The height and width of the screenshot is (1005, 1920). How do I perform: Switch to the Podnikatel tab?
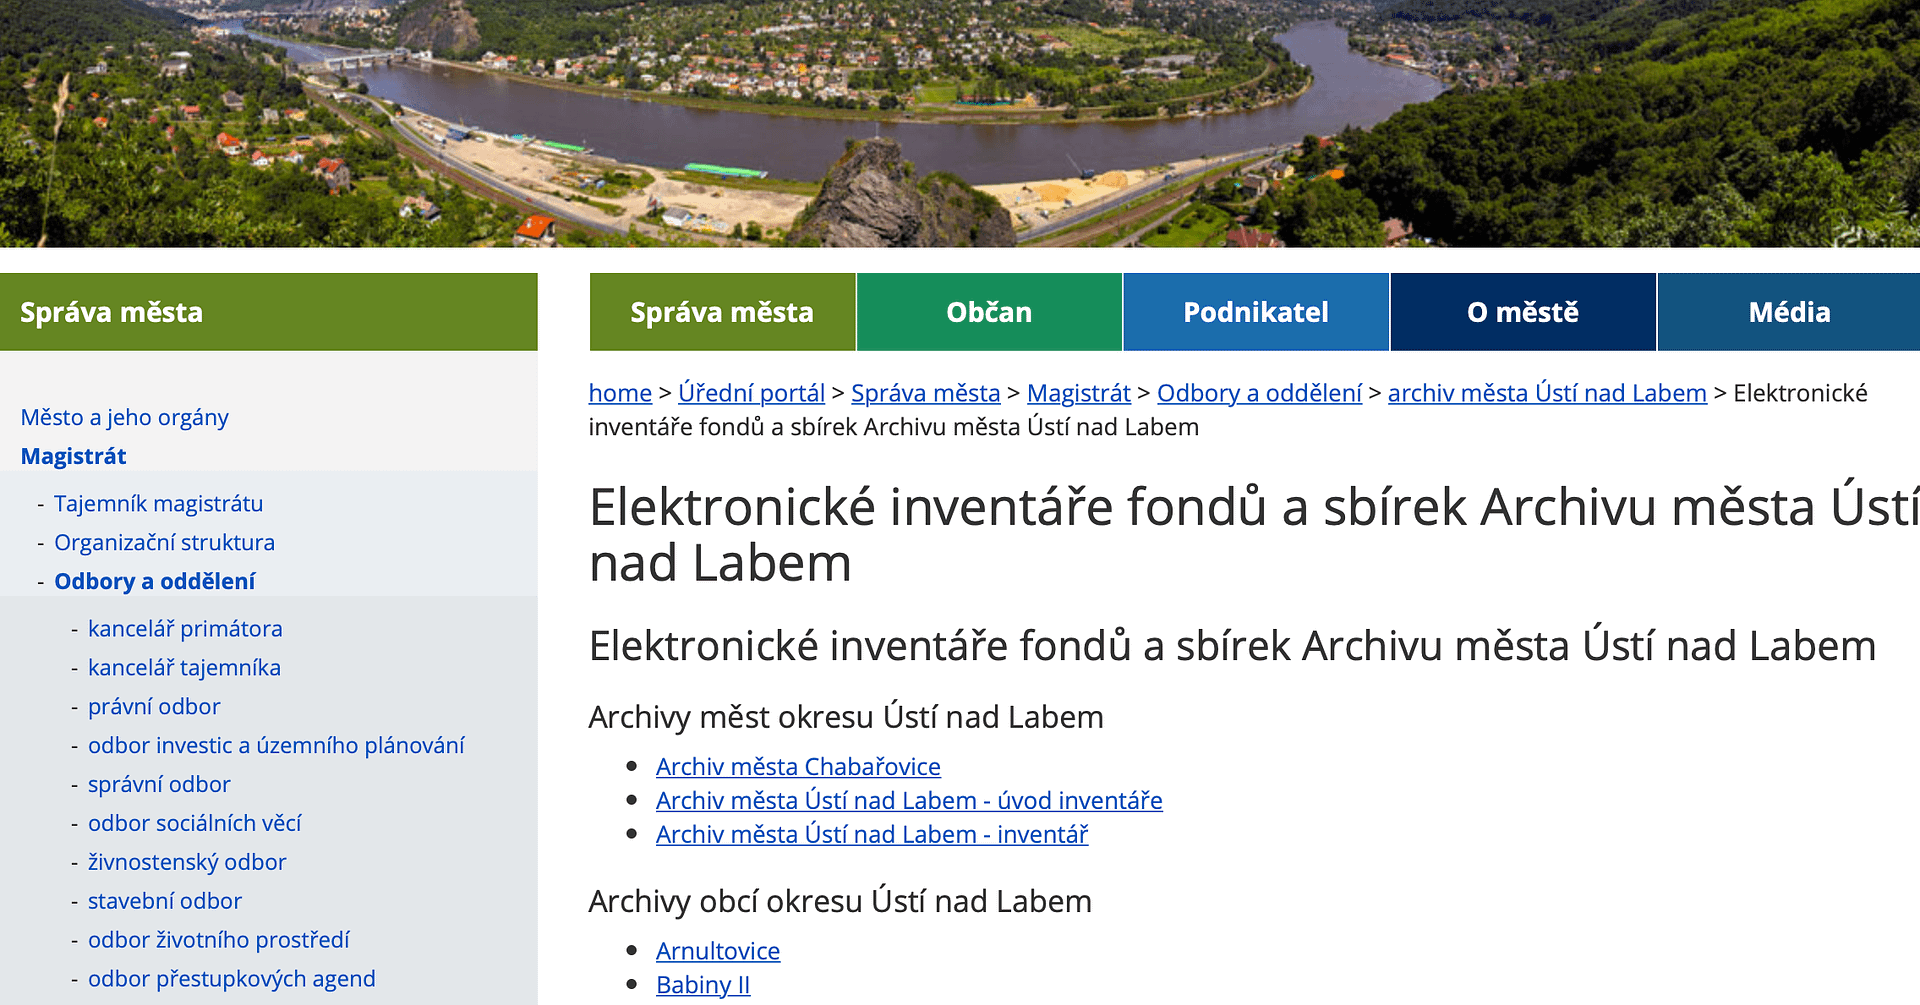click(x=1256, y=312)
